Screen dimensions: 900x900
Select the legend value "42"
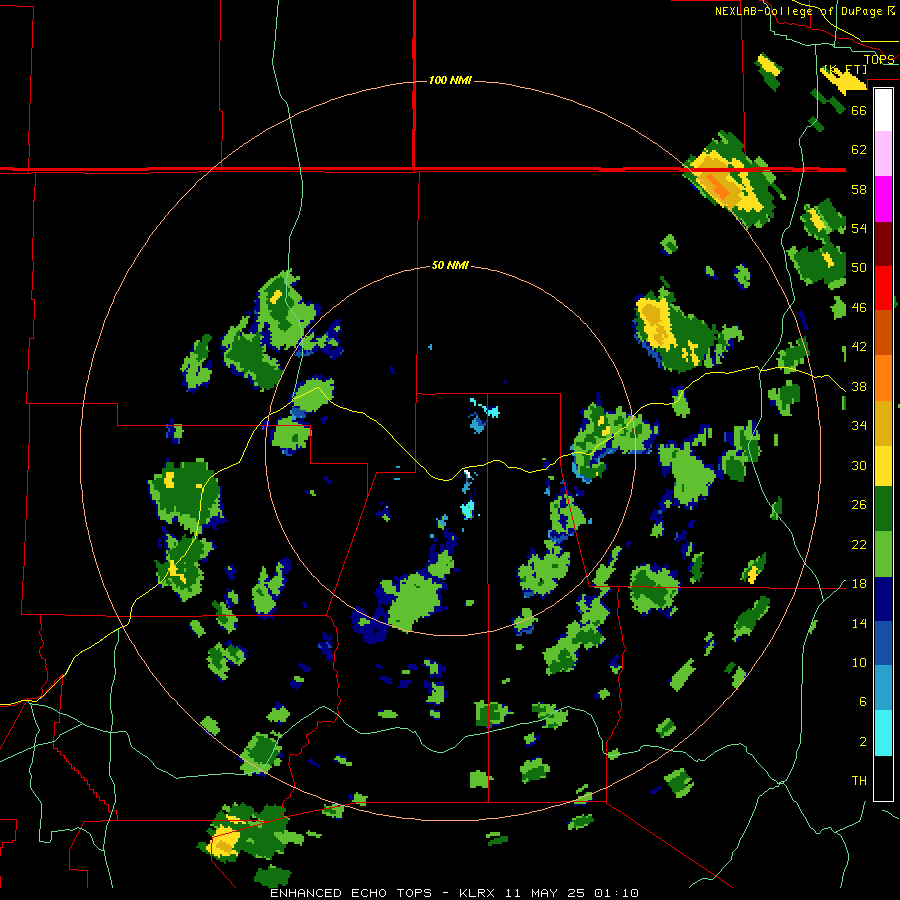[859, 347]
